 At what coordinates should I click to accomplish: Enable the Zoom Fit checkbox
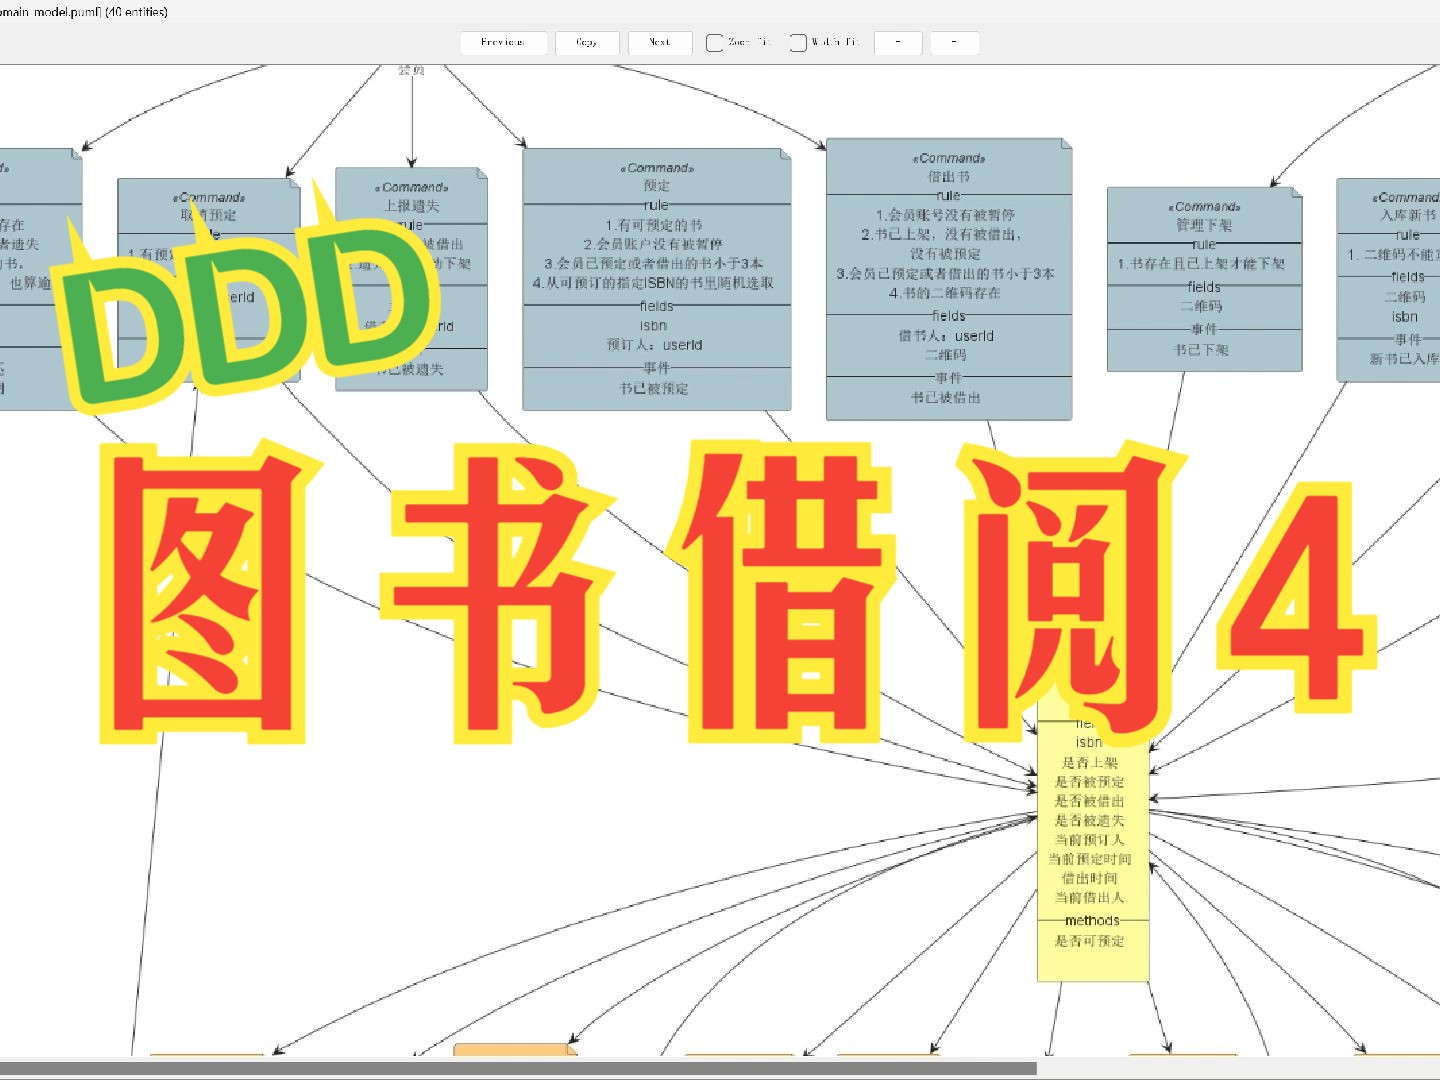(x=714, y=43)
